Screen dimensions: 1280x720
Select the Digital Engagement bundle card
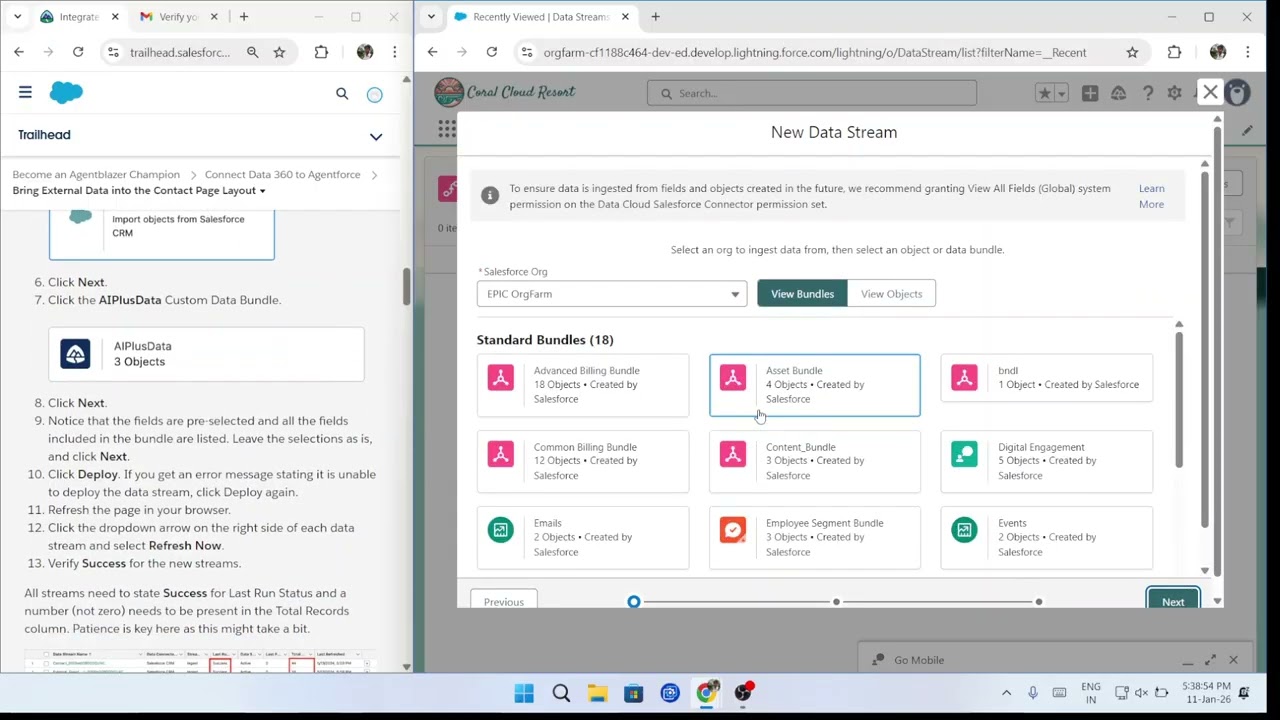point(1047,461)
